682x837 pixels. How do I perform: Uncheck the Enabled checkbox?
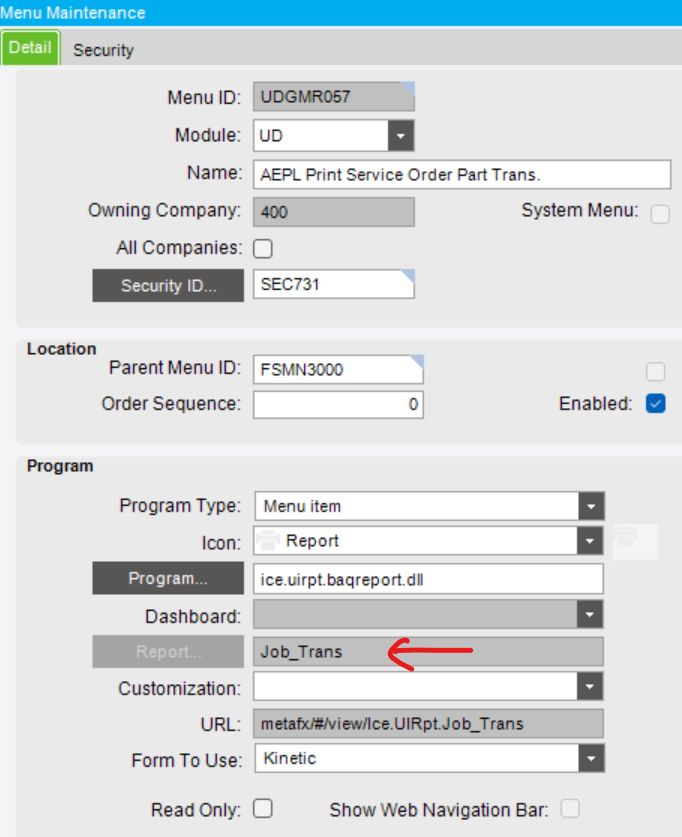pyautogui.click(x=656, y=405)
